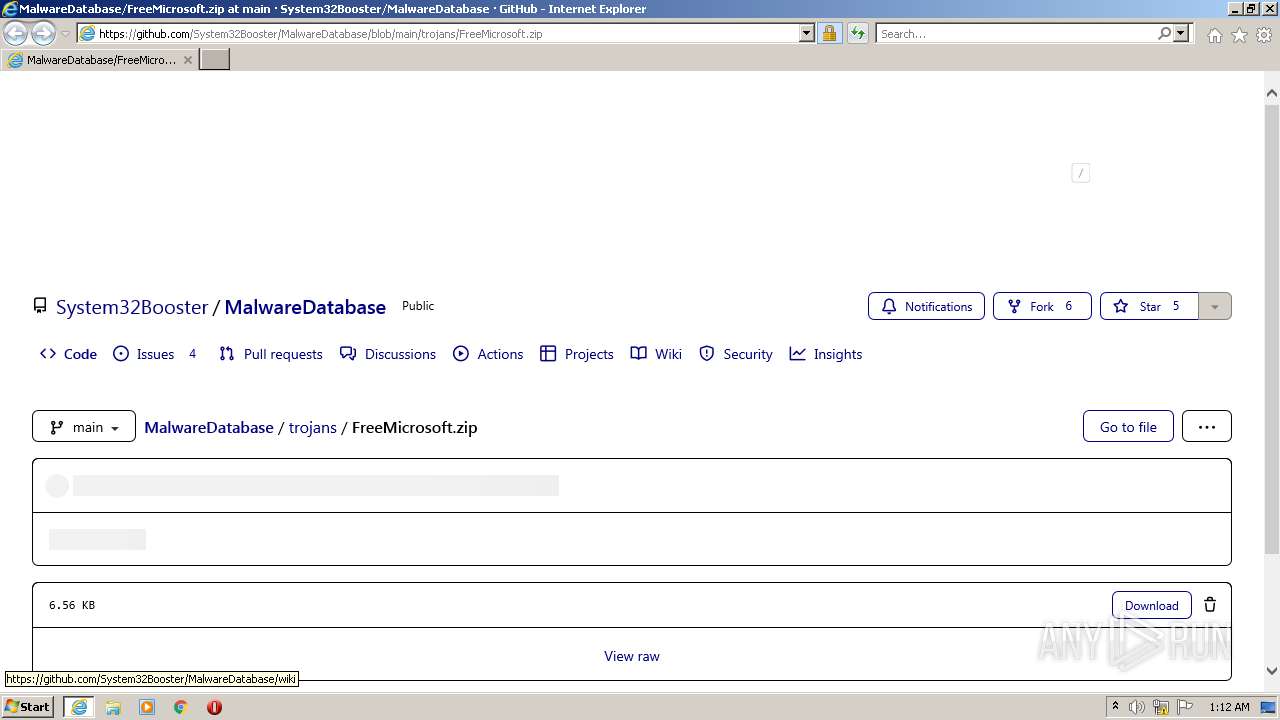Click the repository book icon
Viewport: 1280px width, 720px height.
coord(40,306)
